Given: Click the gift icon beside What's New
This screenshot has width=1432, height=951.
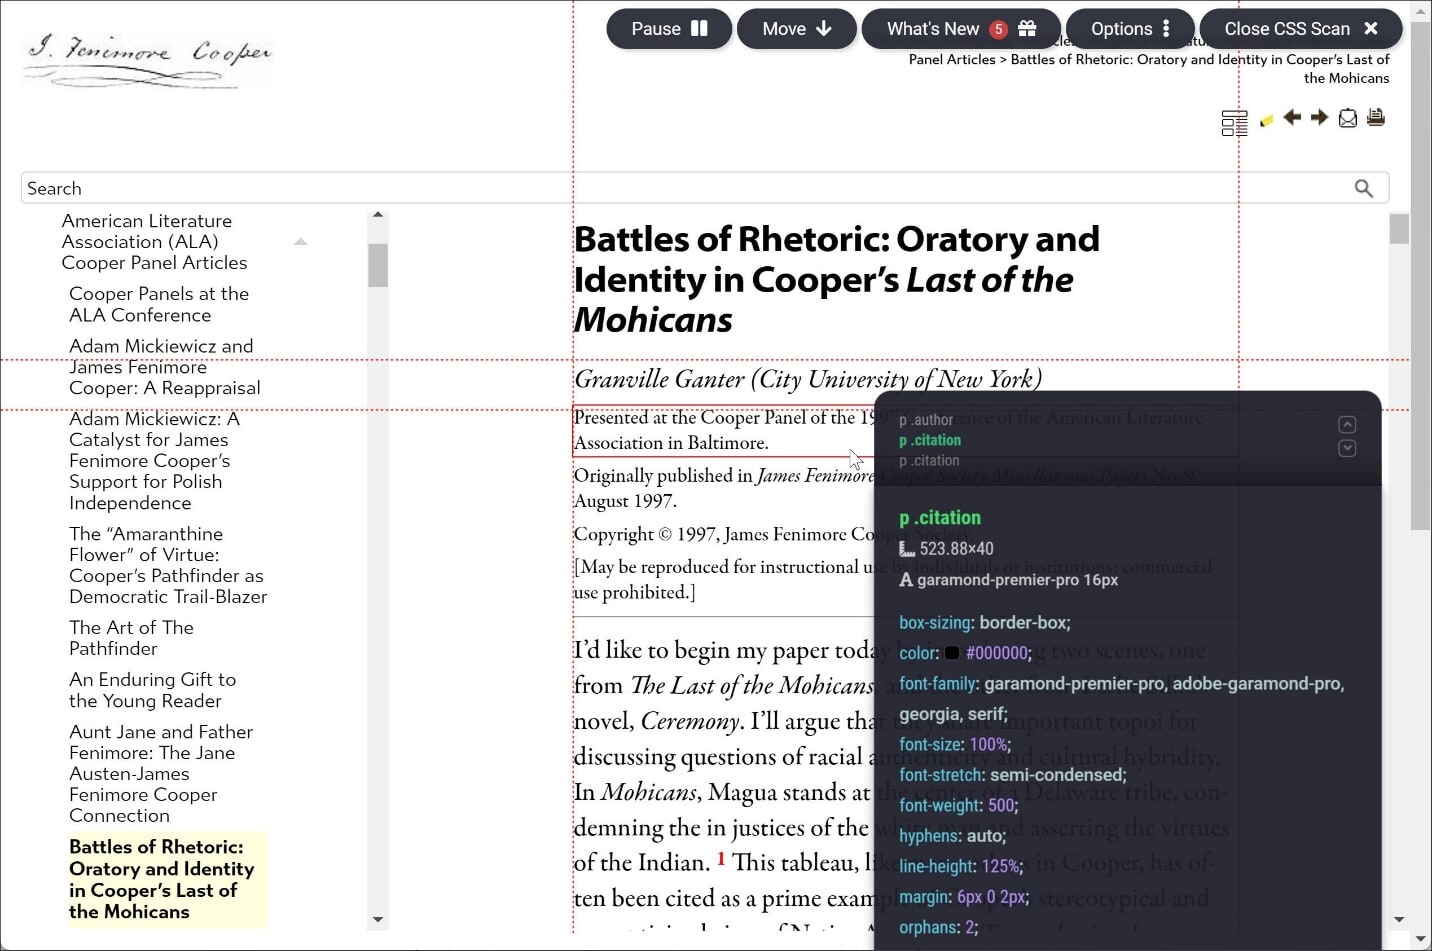Looking at the screenshot, I should tap(1027, 29).
